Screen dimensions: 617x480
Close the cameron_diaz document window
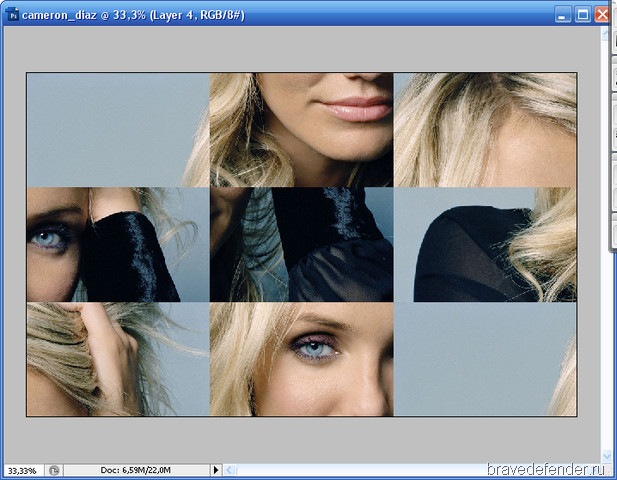point(602,15)
